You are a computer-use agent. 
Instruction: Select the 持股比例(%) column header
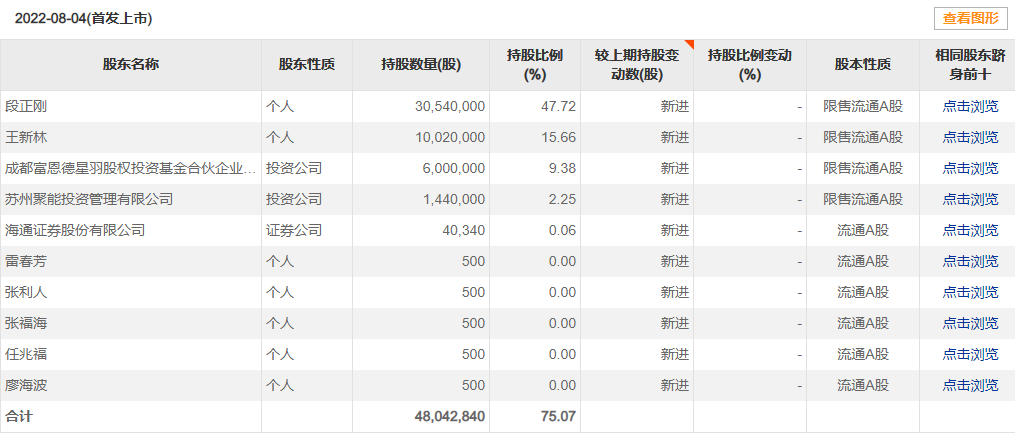click(x=534, y=65)
